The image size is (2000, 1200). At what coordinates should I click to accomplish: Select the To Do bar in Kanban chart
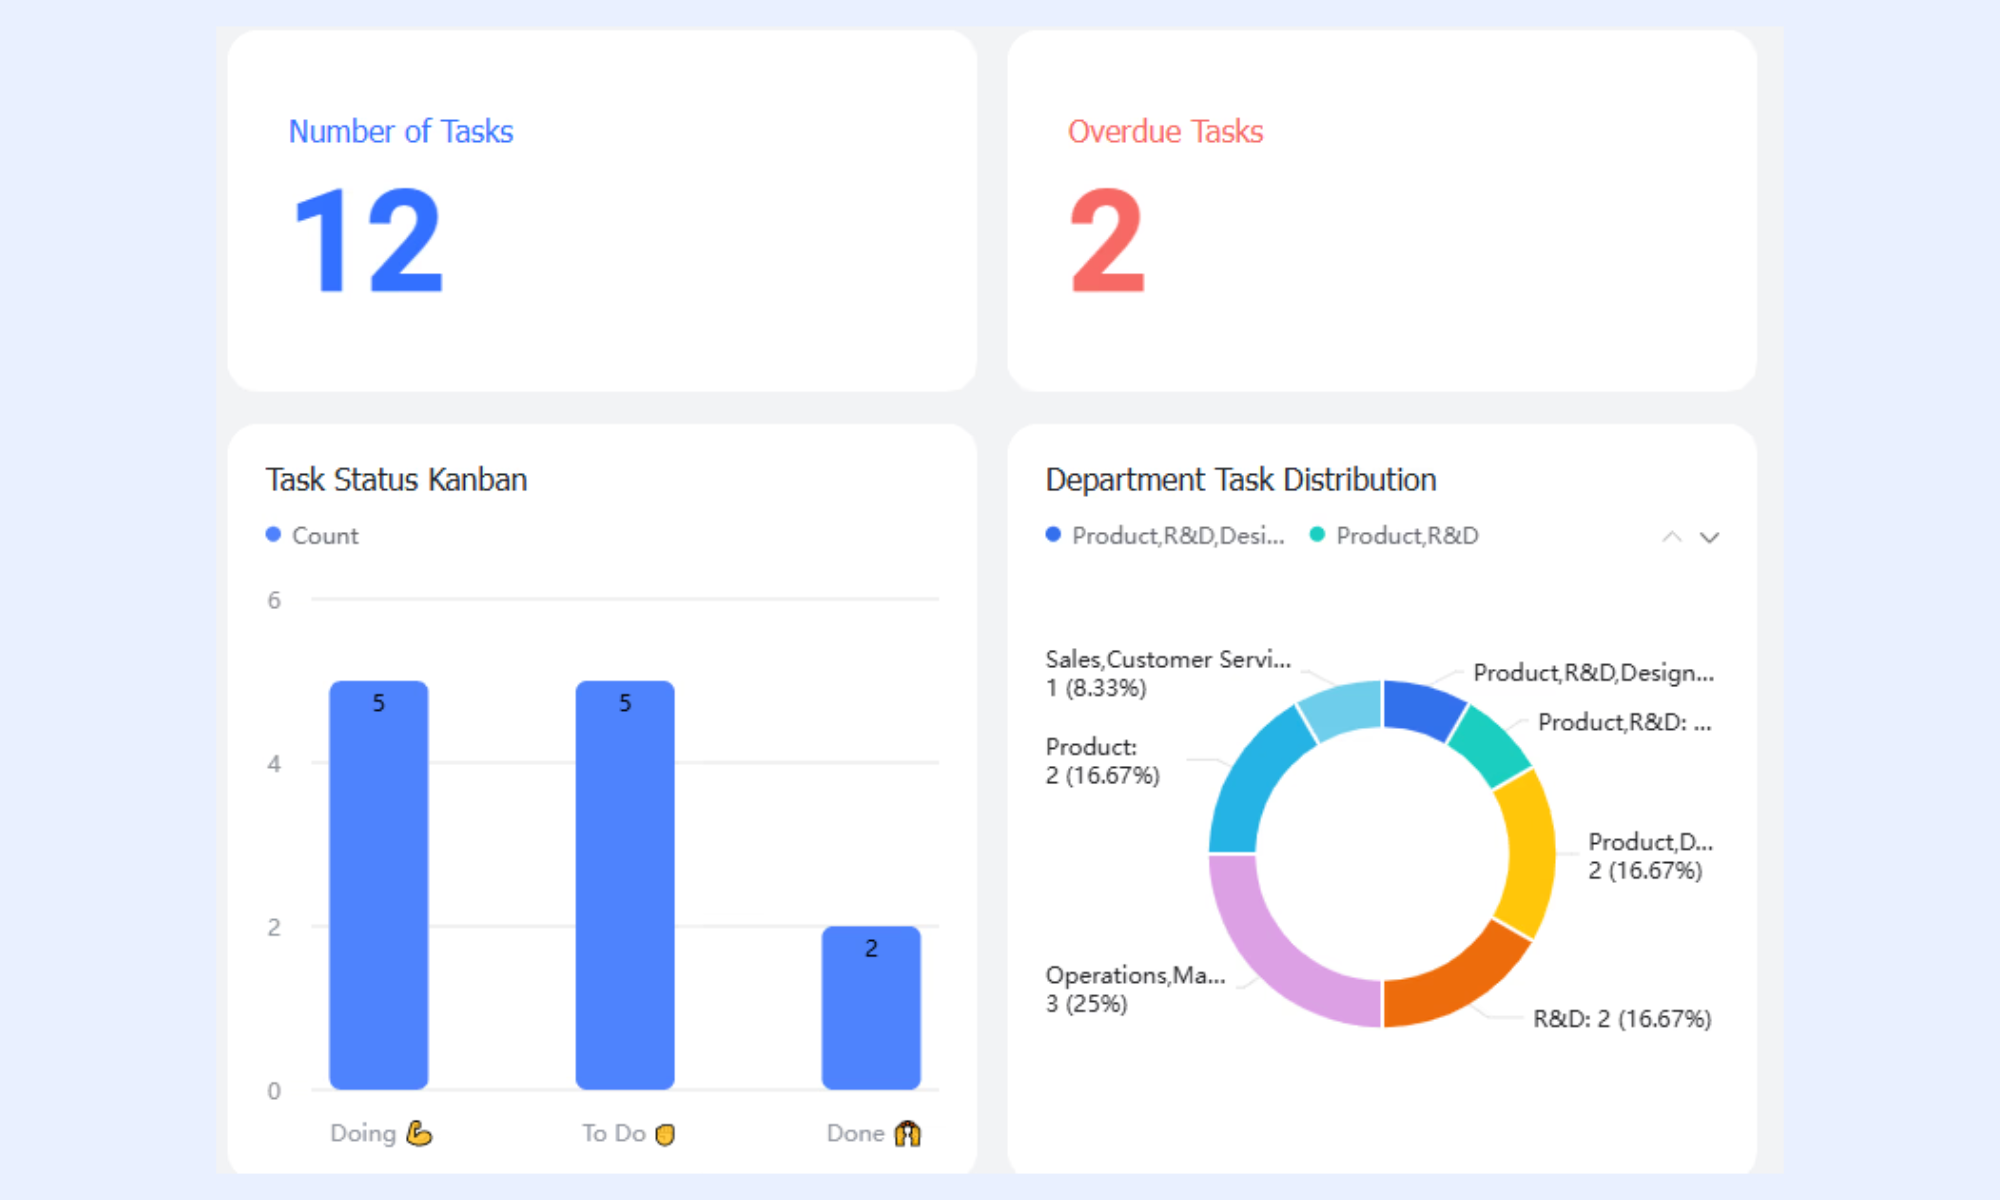(x=625, y=885)
